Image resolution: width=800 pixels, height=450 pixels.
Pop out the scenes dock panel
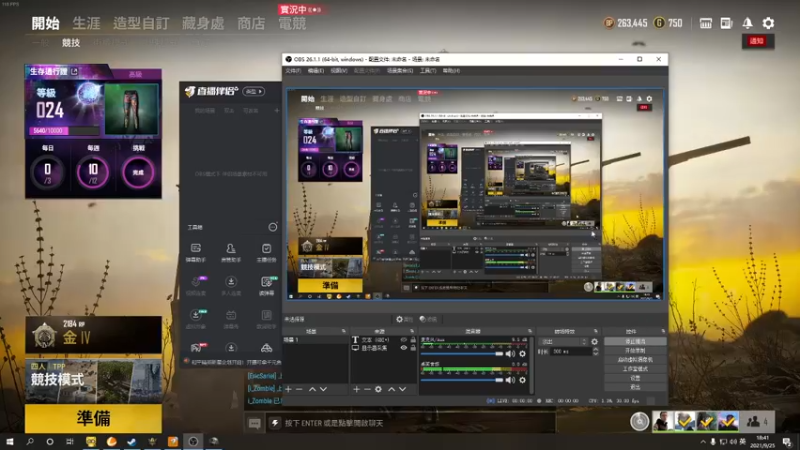coord(343,332)
